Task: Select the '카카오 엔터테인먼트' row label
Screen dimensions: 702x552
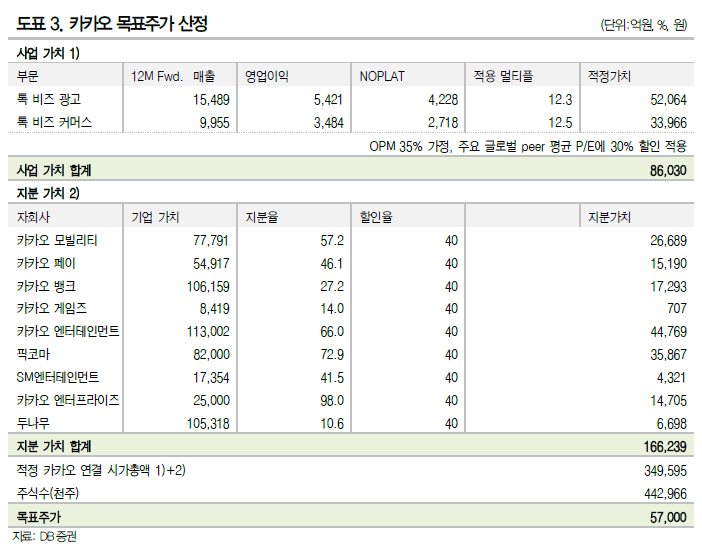Action: click(68, 331)
